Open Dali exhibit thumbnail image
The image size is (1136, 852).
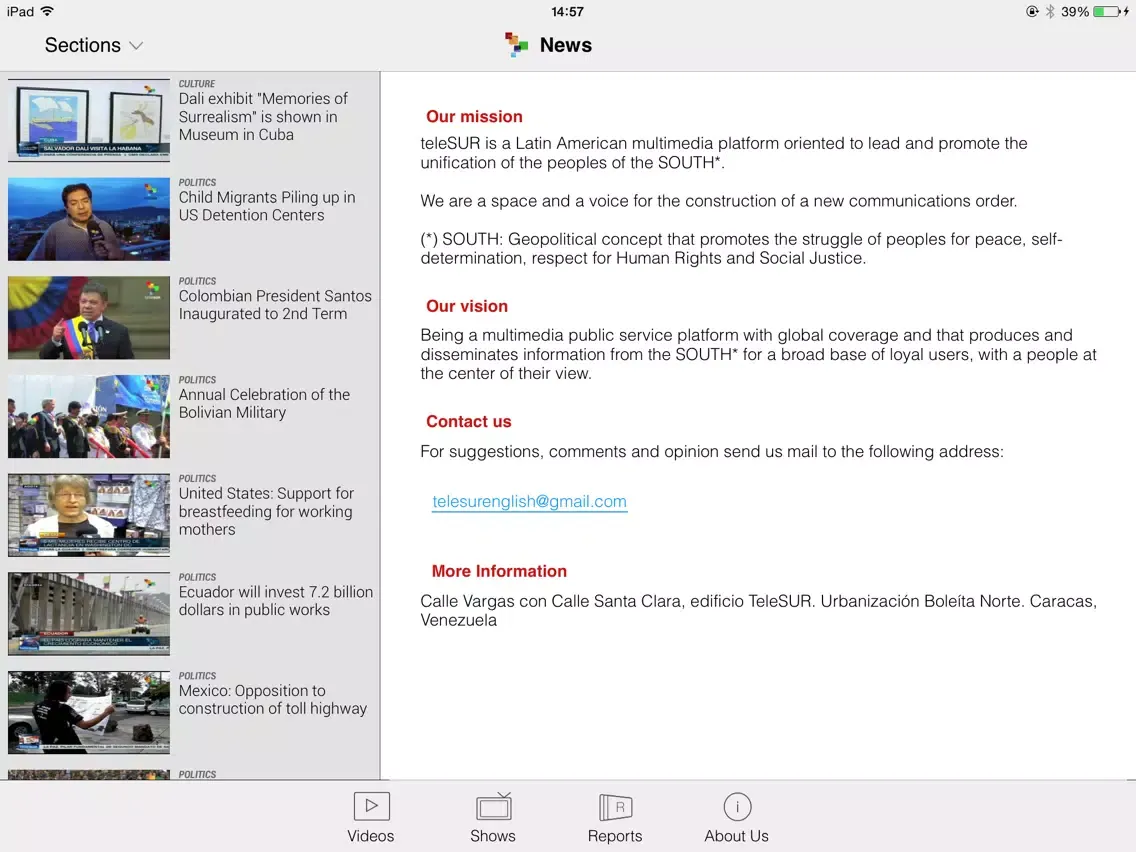point(89,120)
